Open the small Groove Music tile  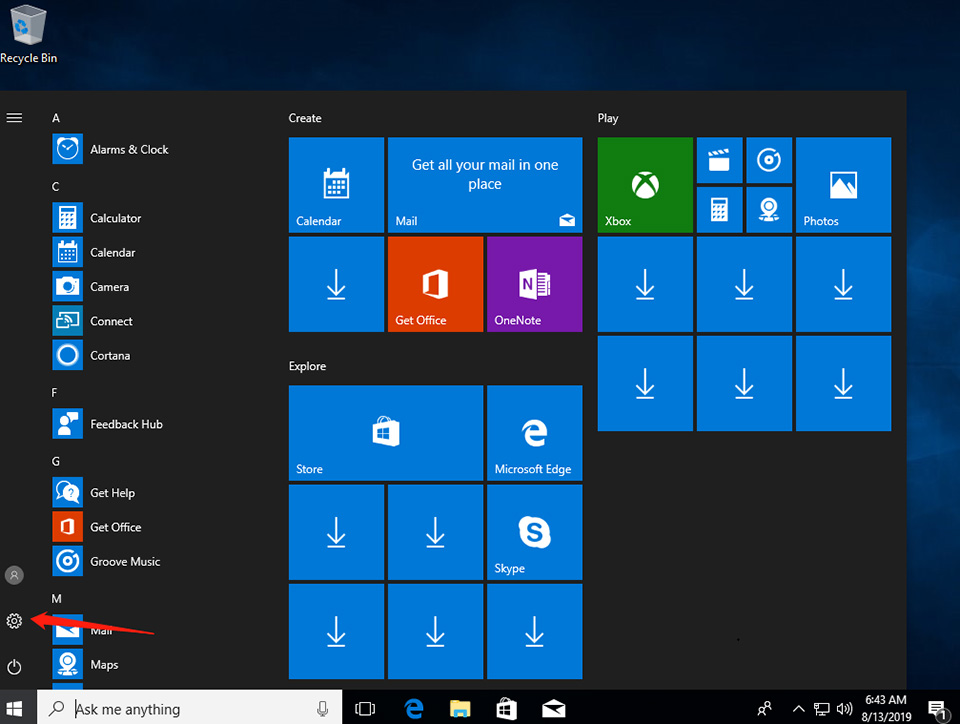(x=769, y=160)
